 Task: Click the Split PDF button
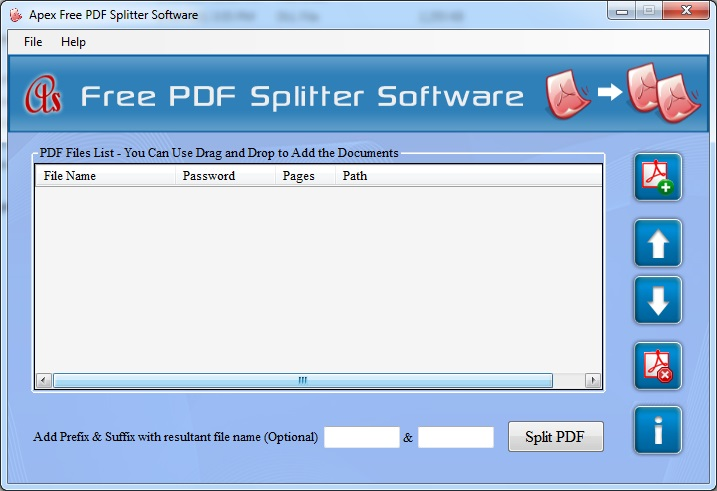(x=556, y=437)
